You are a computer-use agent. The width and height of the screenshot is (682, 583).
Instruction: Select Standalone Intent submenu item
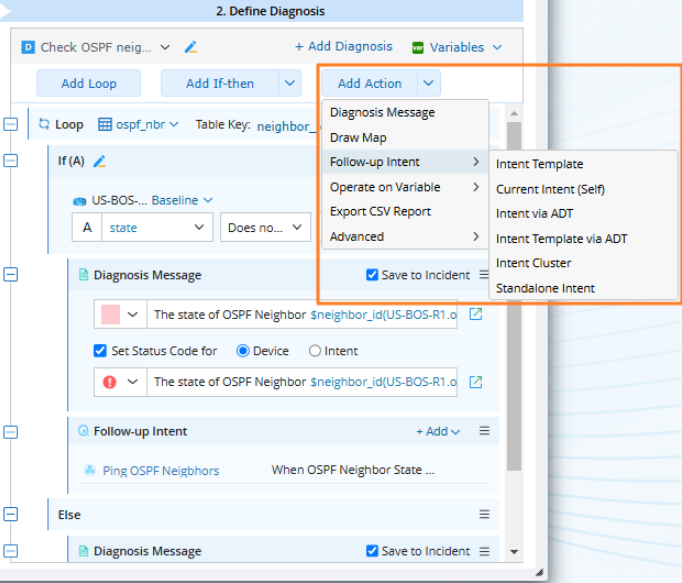pyautogui.click(x=545, y=288)
